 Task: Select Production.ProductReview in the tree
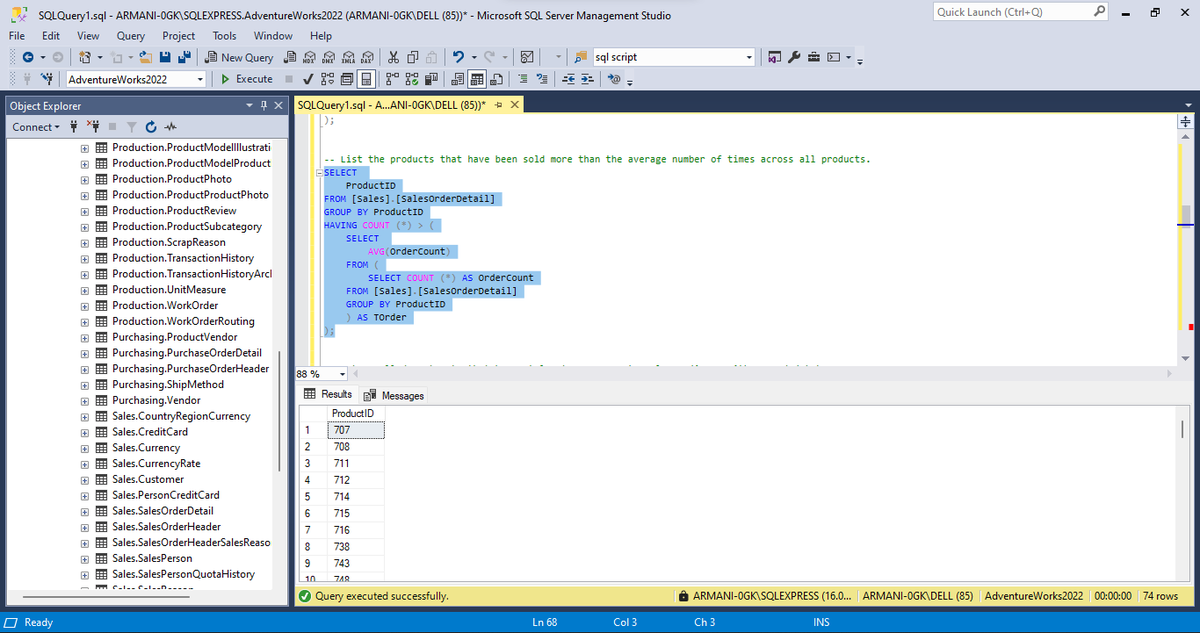[x=174, y=211]
